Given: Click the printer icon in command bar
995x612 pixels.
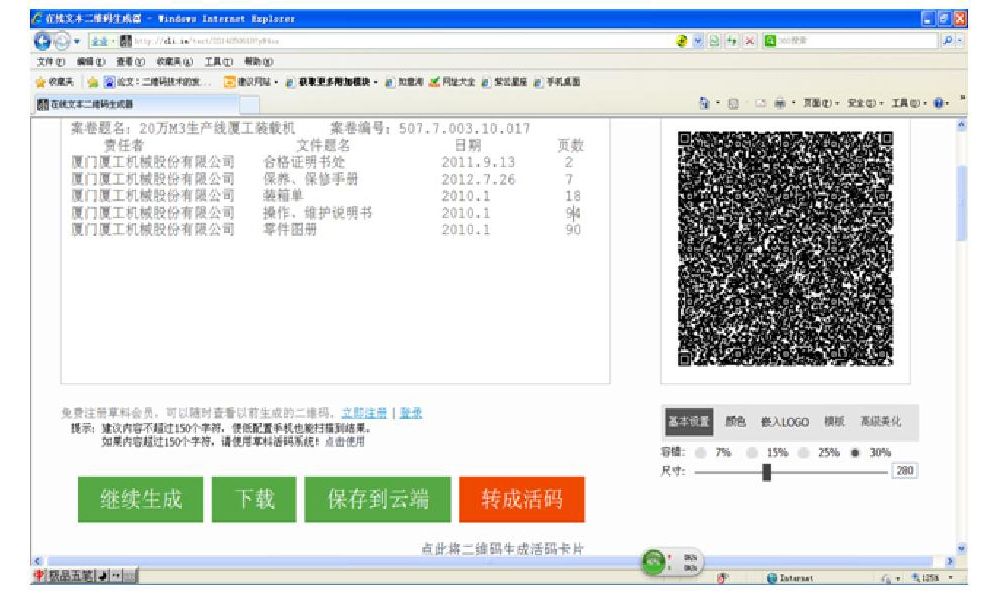Looking at the screenshot, I should pos(780,103).
